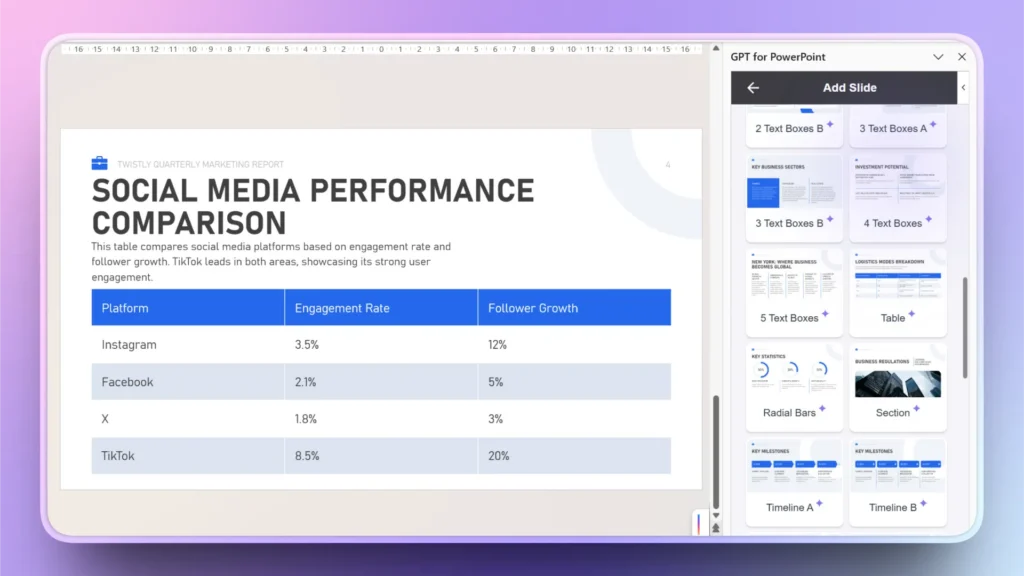Select the Follower Growth header cell
This screenshot has width=1024, height=576.
click(x=575, y=308)
